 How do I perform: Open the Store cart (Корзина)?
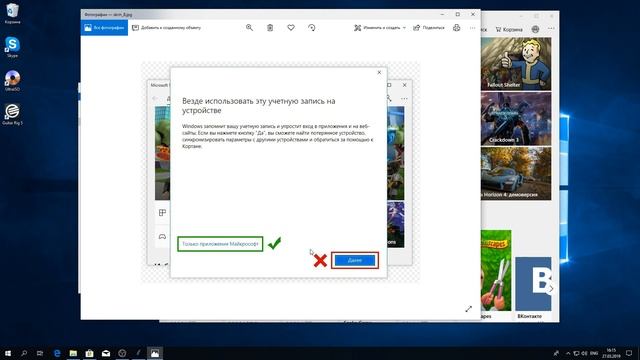point(509,29)
